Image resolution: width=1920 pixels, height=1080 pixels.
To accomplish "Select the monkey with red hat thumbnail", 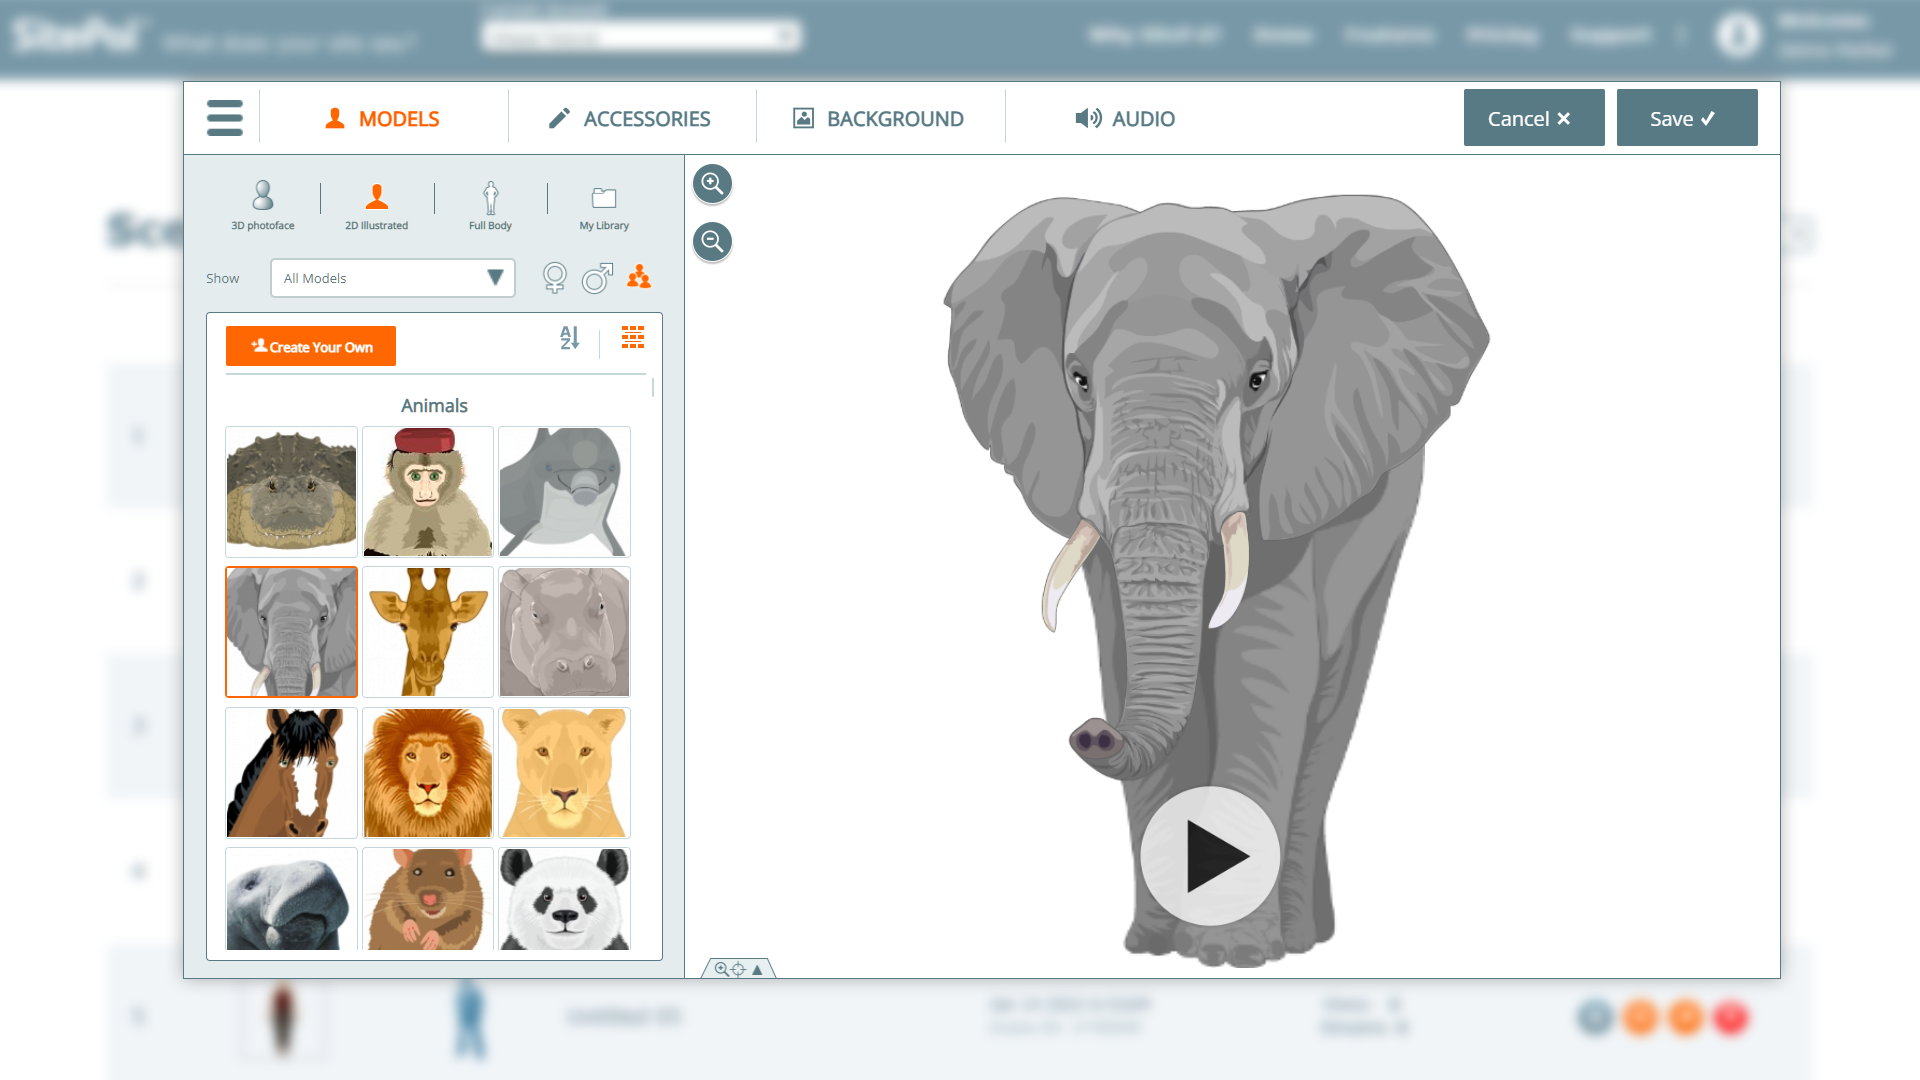I will tap(428, 492).
